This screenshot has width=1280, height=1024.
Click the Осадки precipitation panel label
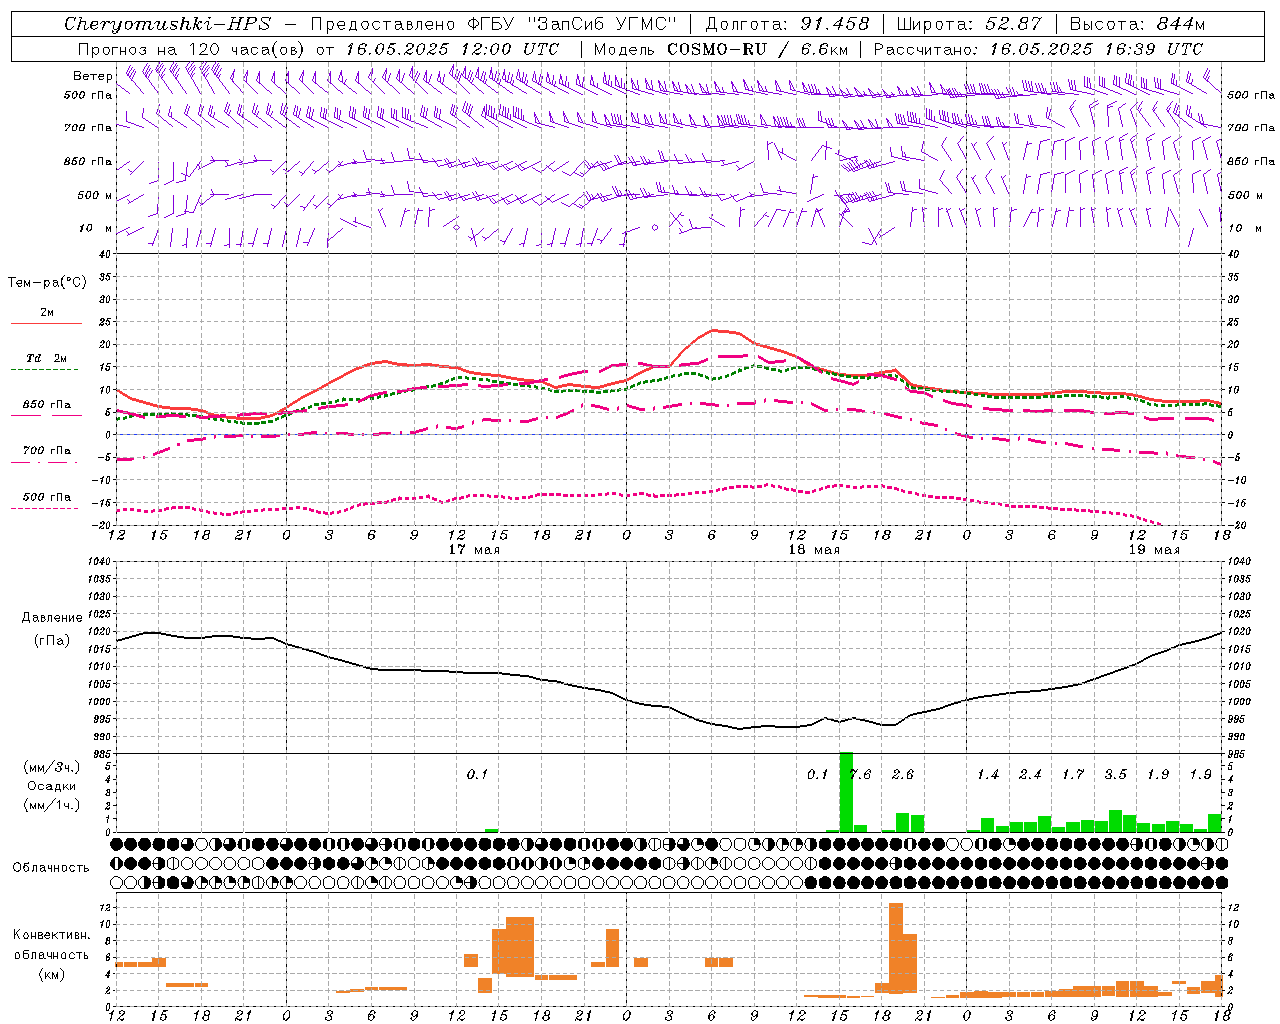[49, 786]
